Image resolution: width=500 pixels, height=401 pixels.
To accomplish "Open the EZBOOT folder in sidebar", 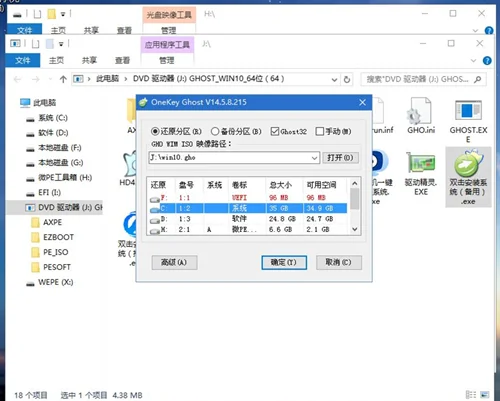I will [52, 237].
